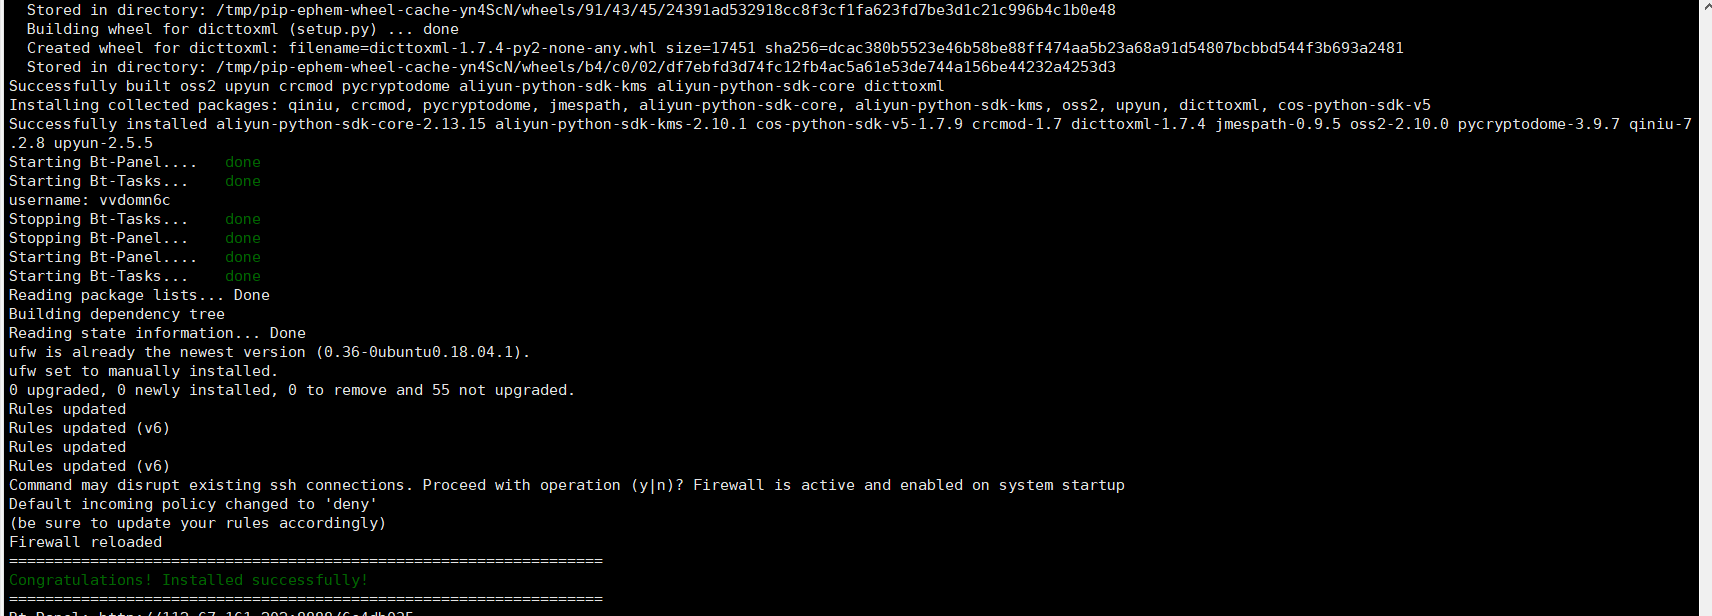Click the green 'done' after Starting Bt-Panel first line
The height and width of the screenshot is (616, 1712).
pyautogui.click(x=242, y=162)
